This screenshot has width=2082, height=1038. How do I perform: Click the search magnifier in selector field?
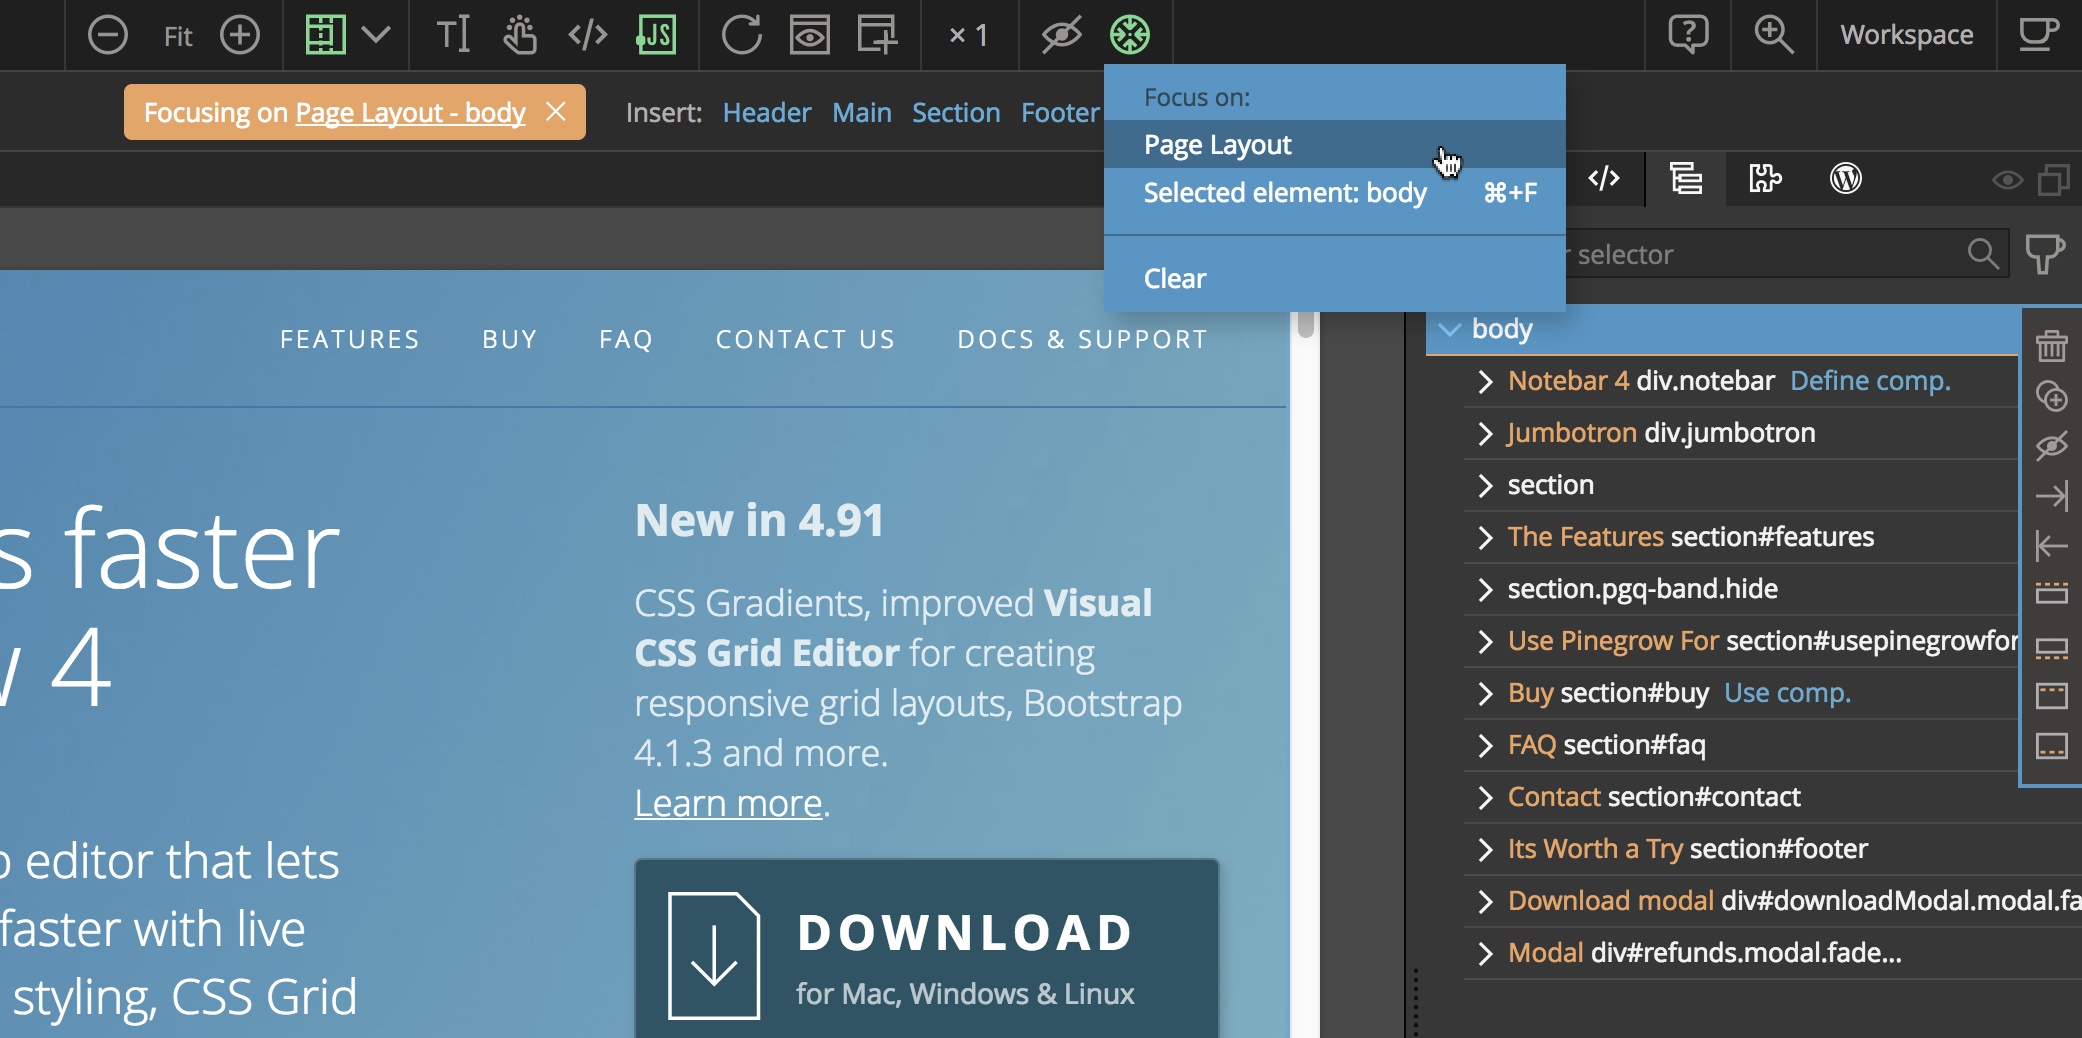click(x=1983, y=254)
